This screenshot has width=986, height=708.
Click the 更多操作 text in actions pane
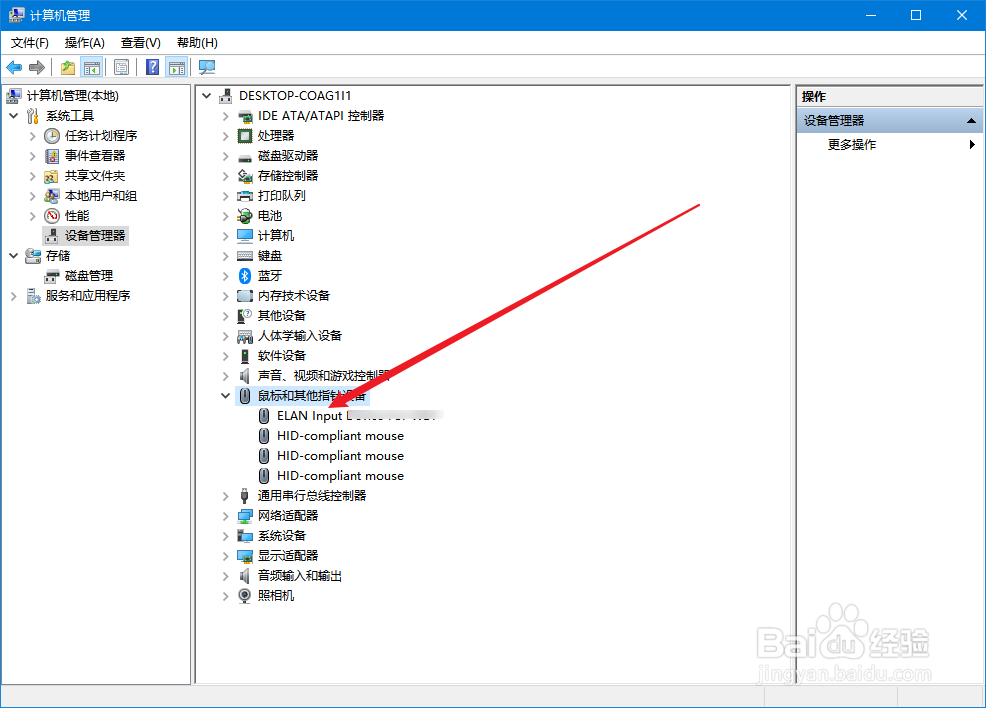point(851,145)
